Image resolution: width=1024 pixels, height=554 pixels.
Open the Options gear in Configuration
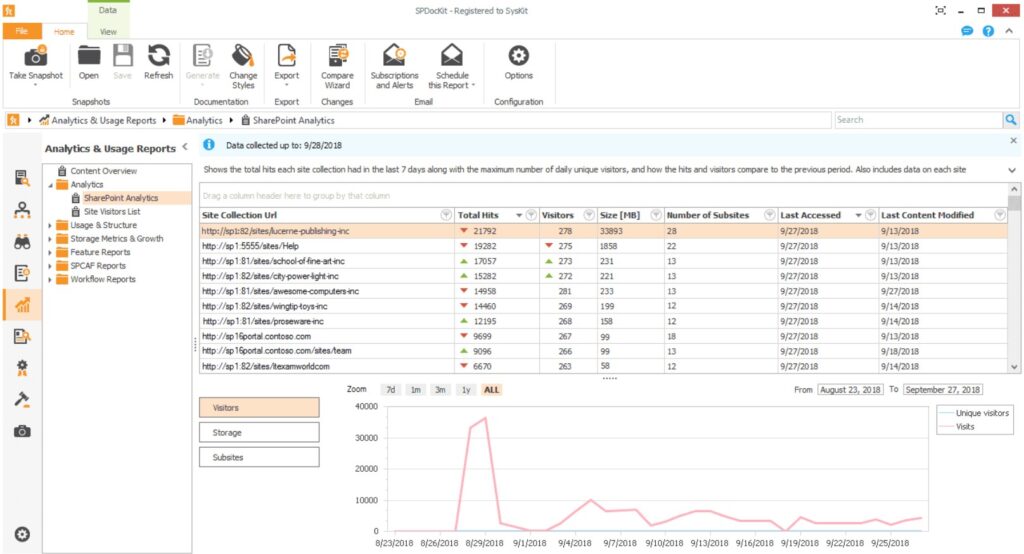(x=519, y=56)
